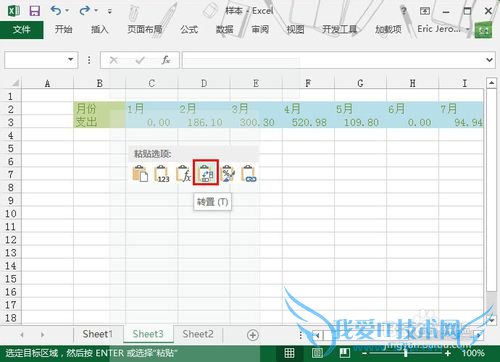500x362 pixels.
Task: Switch to the 视图 ribbon tab
Action: point(295,30)
